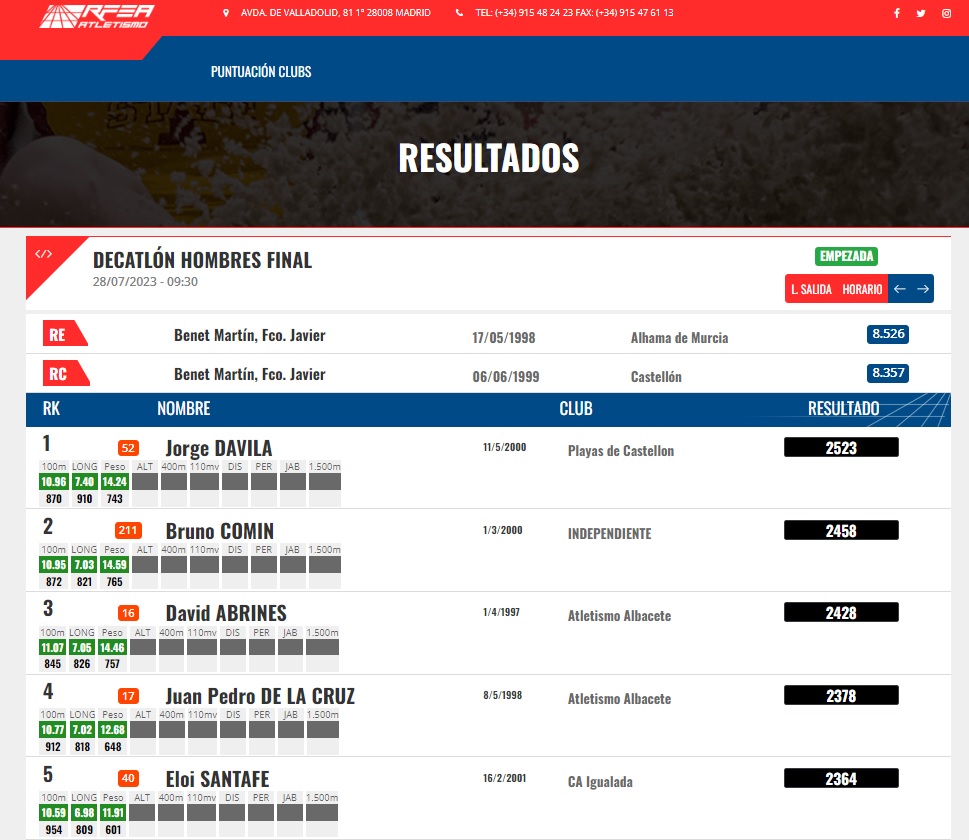
Task: Open the Facebook icon in header
Action: coord(897,13)
